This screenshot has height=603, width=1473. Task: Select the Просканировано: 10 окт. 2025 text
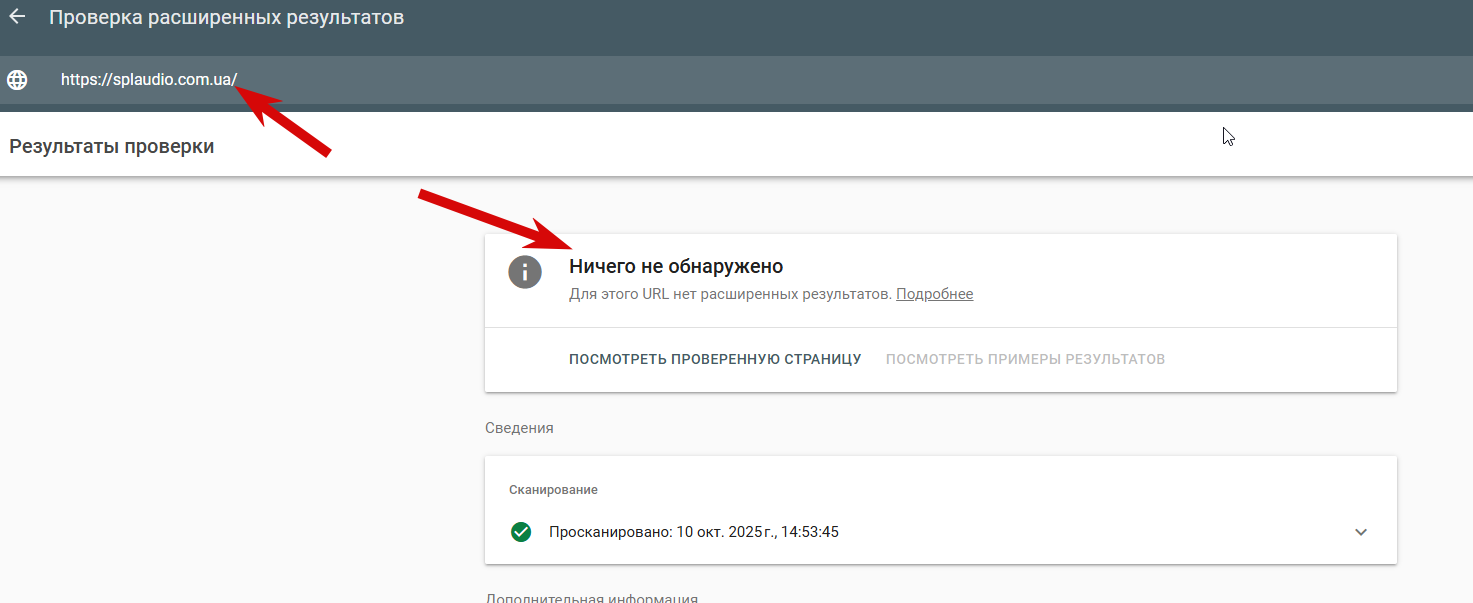[694, 532]
